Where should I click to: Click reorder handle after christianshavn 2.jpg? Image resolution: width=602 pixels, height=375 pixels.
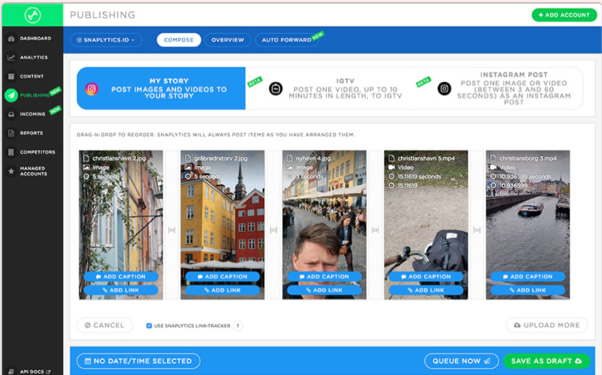coord(172,230)
